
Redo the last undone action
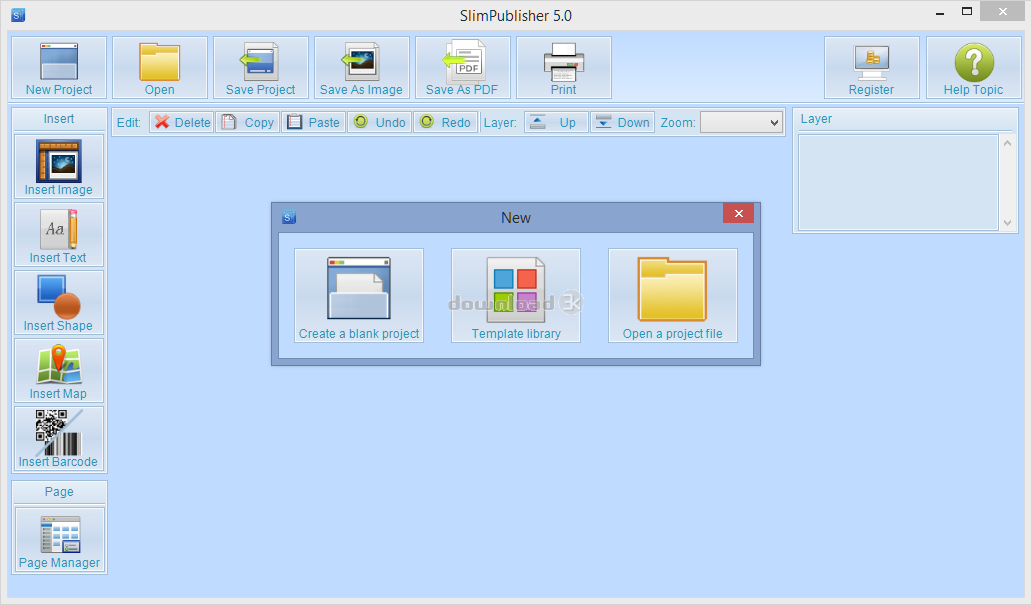coord(446,122)
